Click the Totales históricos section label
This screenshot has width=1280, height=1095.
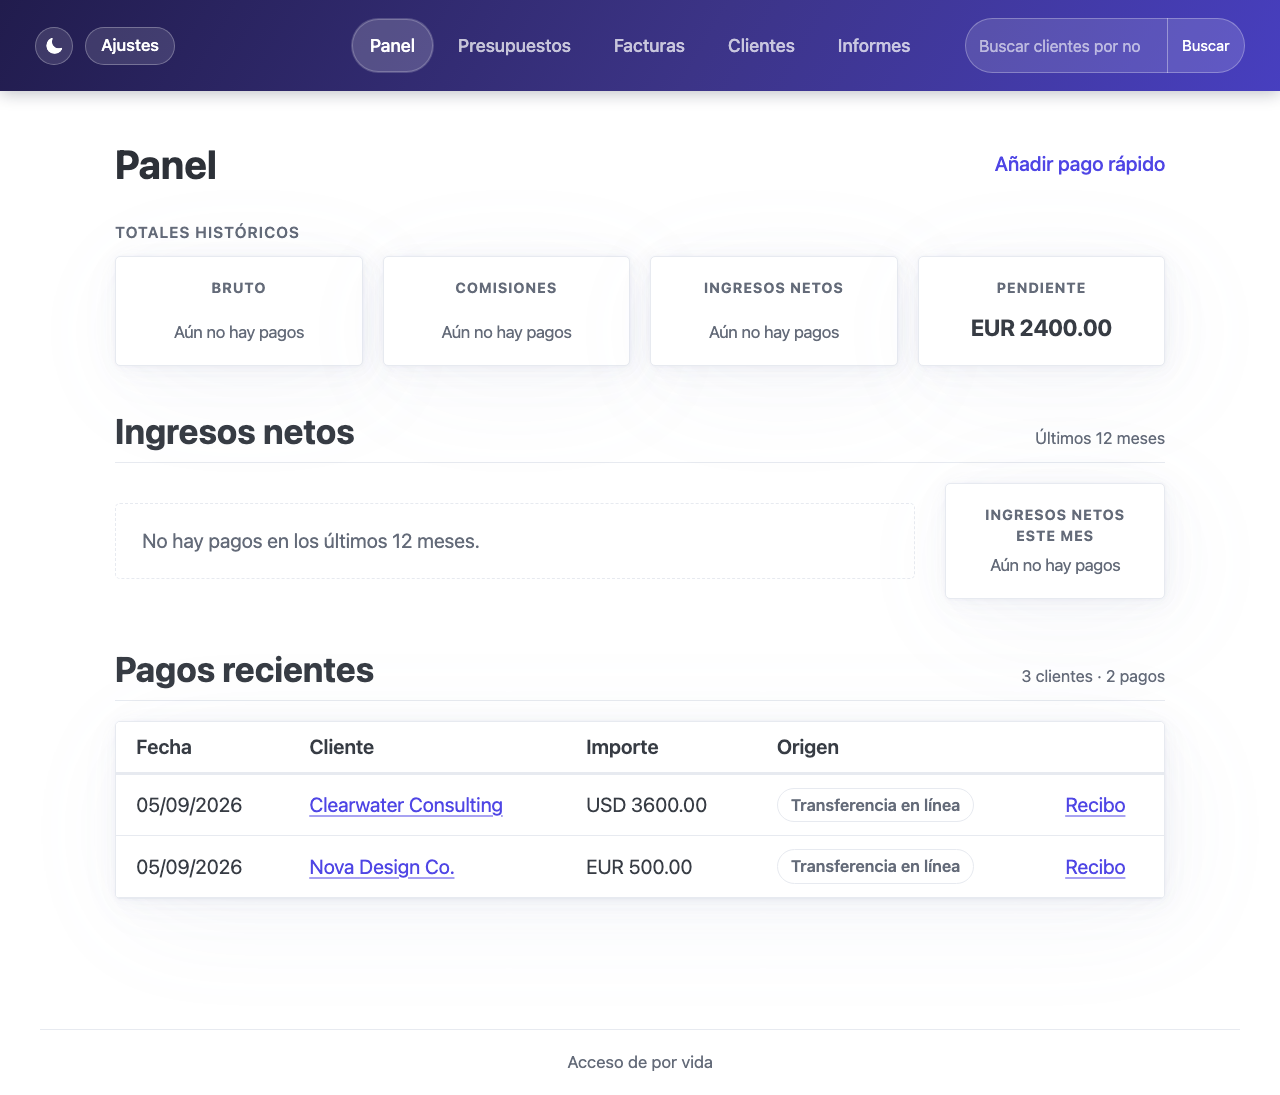pyautogui.click(x=207, y=233)
